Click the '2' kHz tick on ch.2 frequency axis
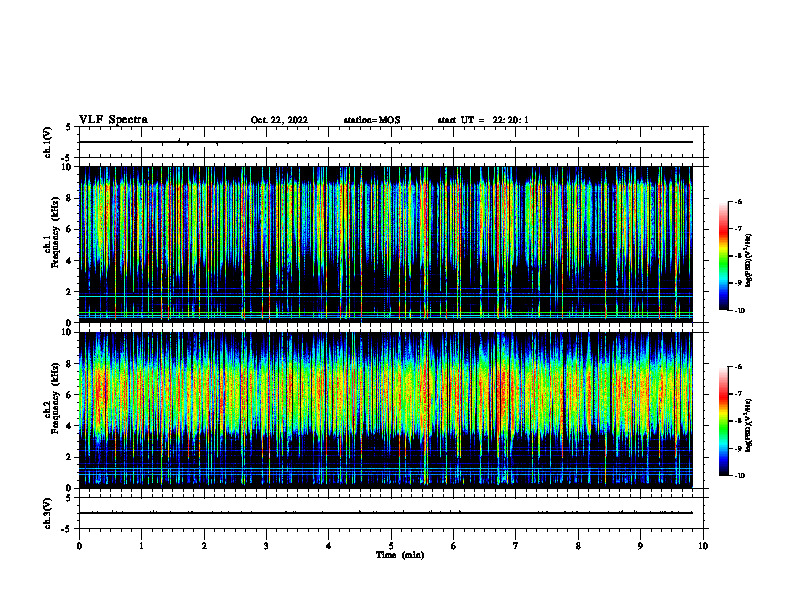This screenshot has width=792, height=612. 70,457
